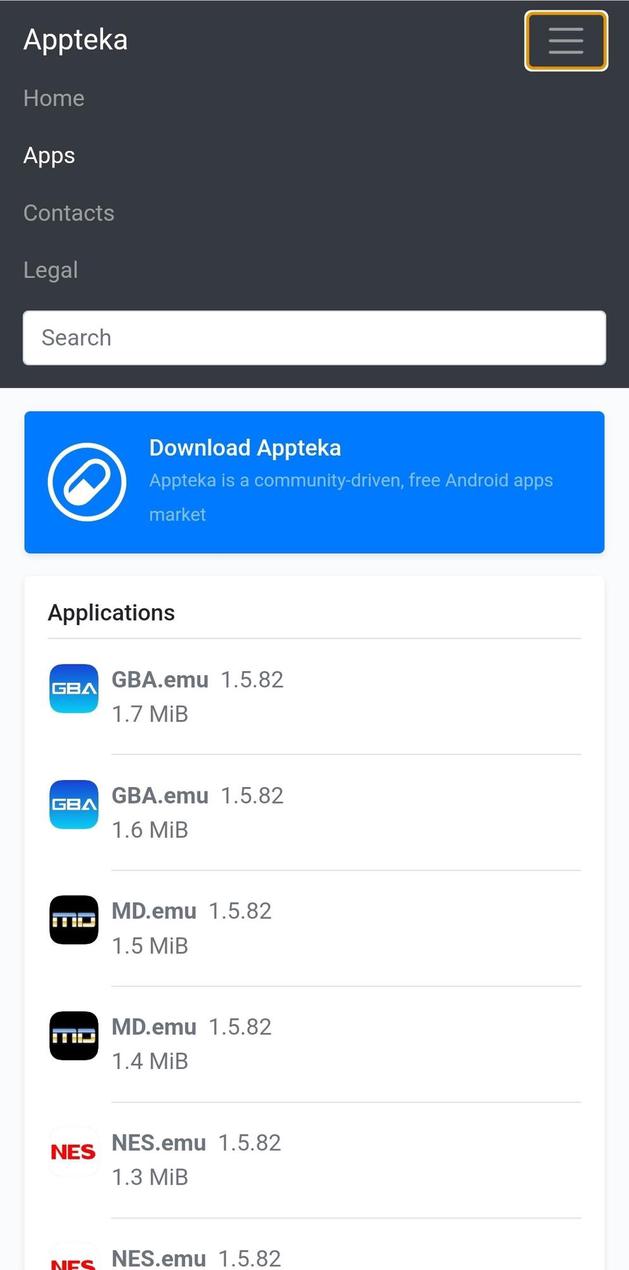Viewport: 629px width, 1270px height.
Task: View the Legal page
Action: (50, 270)
